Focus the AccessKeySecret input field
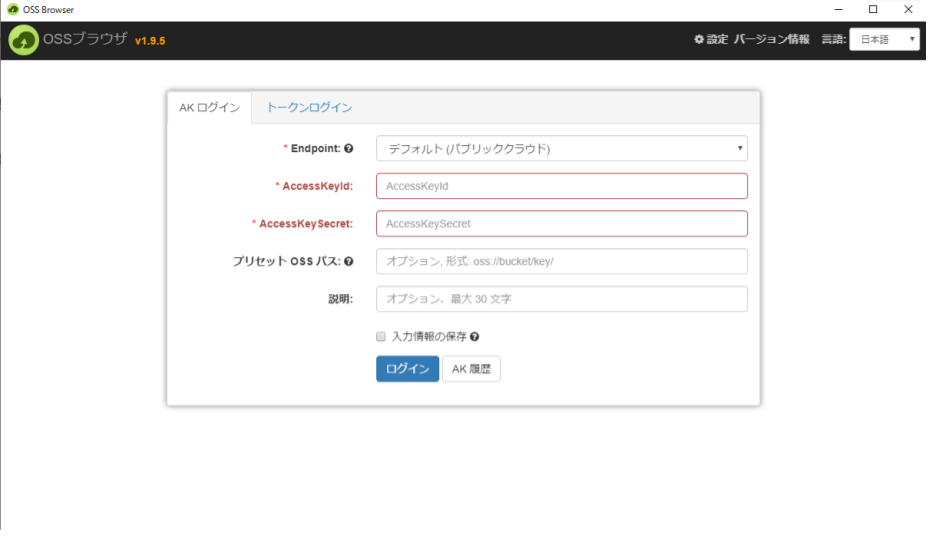 562,224
